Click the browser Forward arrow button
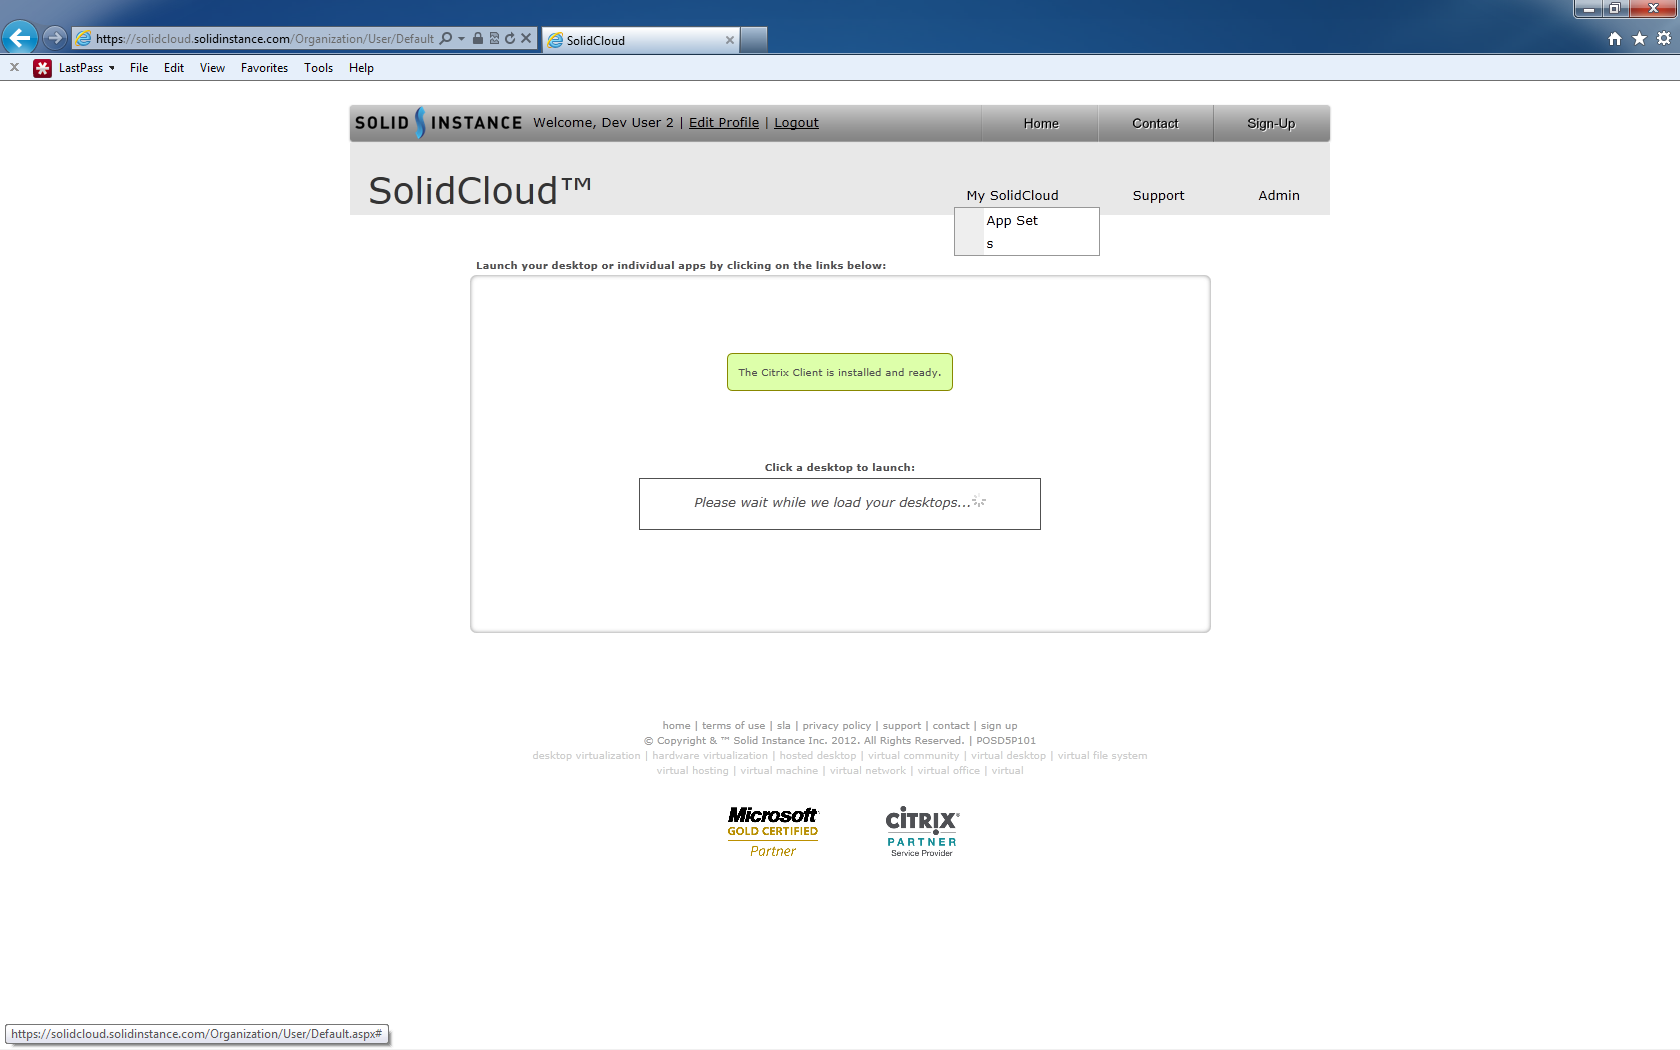Image resolution: width=1680 pixels, height=1050 pixels. click(x=55, y=38)
